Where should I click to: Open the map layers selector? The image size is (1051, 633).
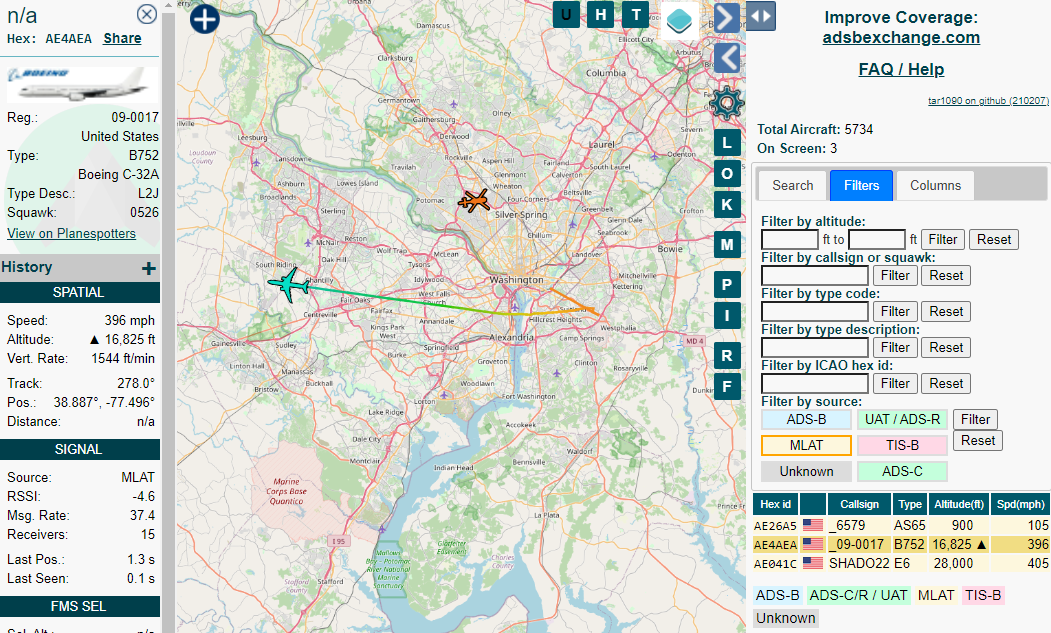(679, 20)
